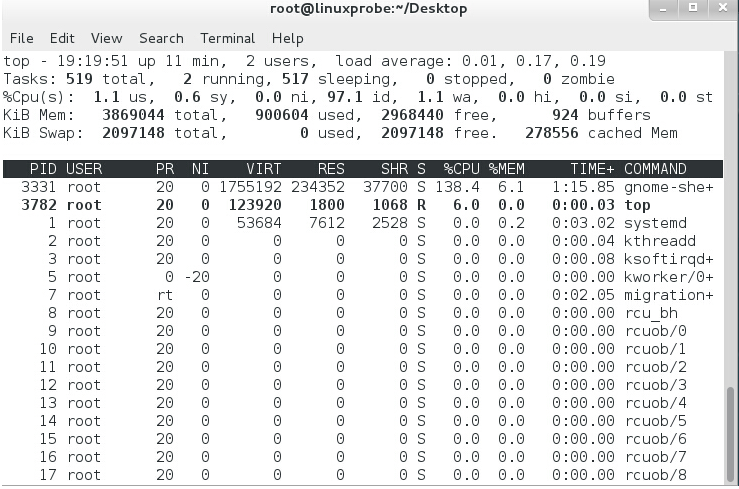Click the 1:15.85 time value

(583, 187)
